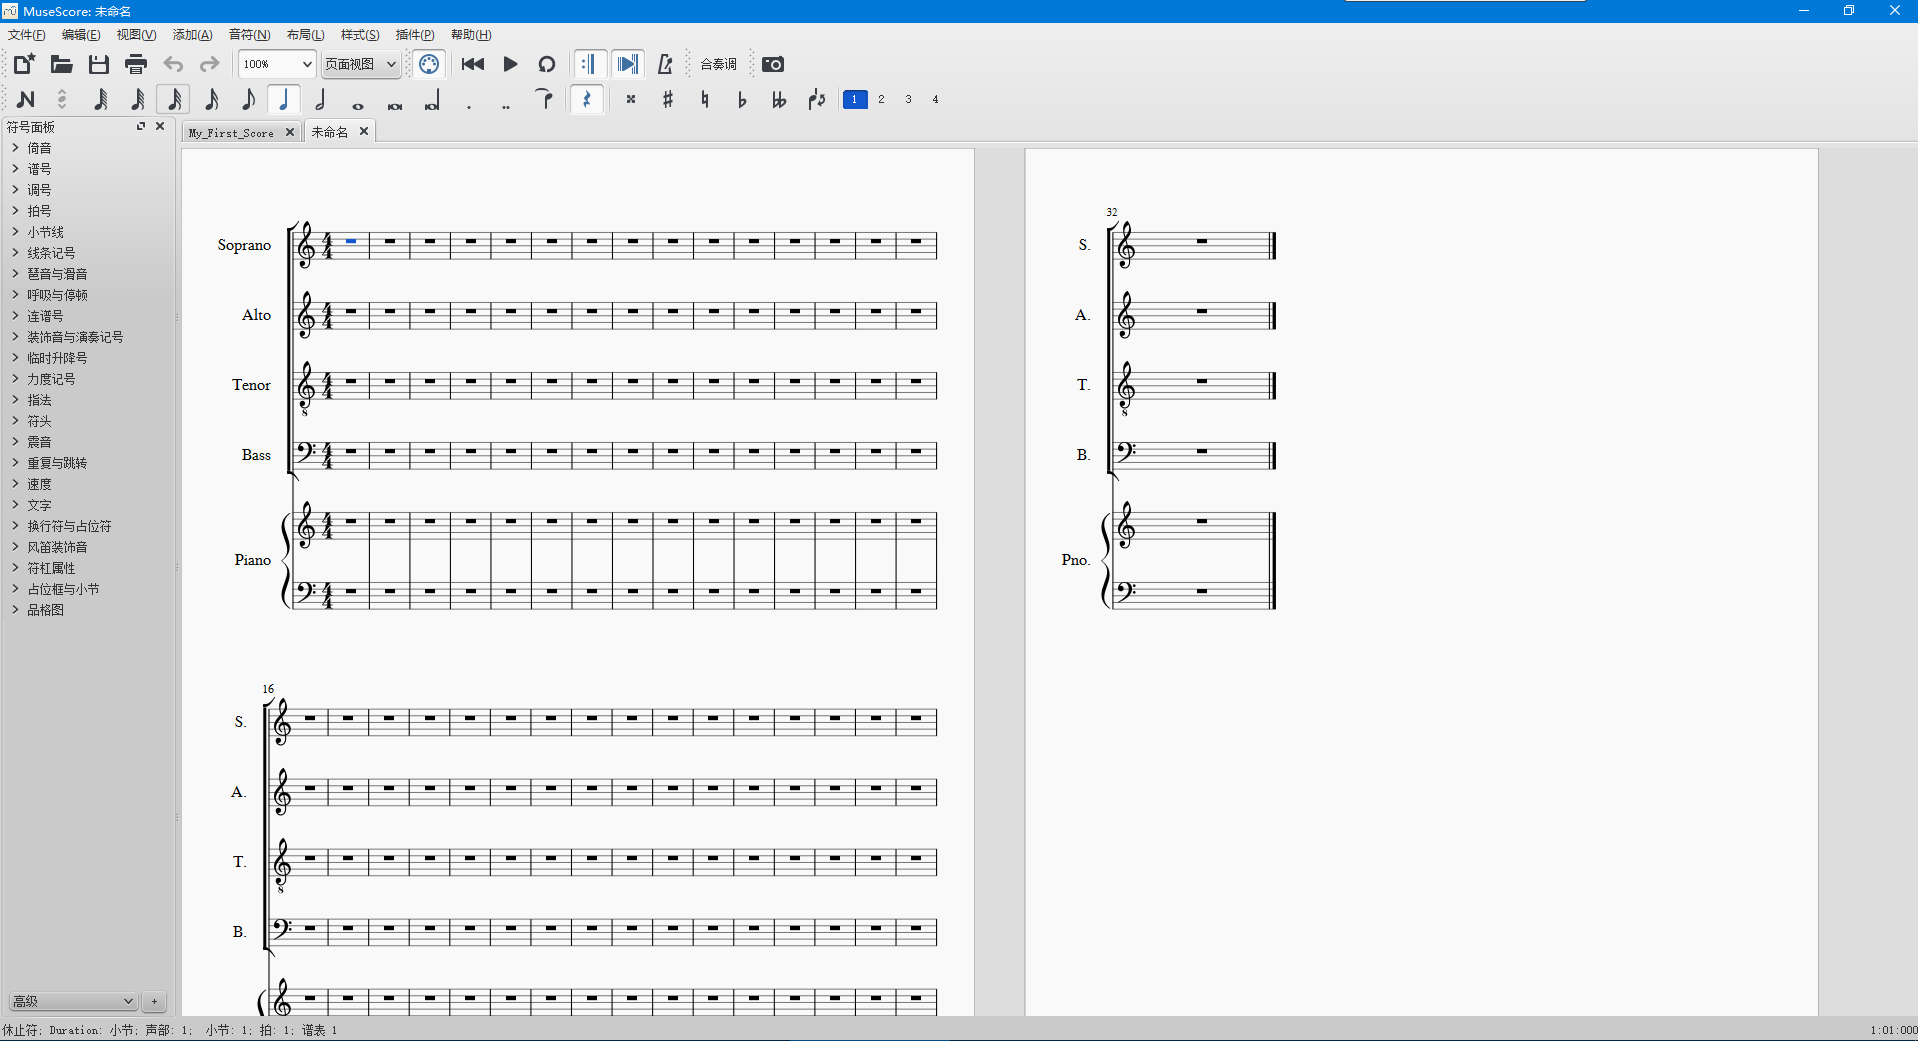Toggle play repeats
Screen dimensions: 1918x1041
589,64
